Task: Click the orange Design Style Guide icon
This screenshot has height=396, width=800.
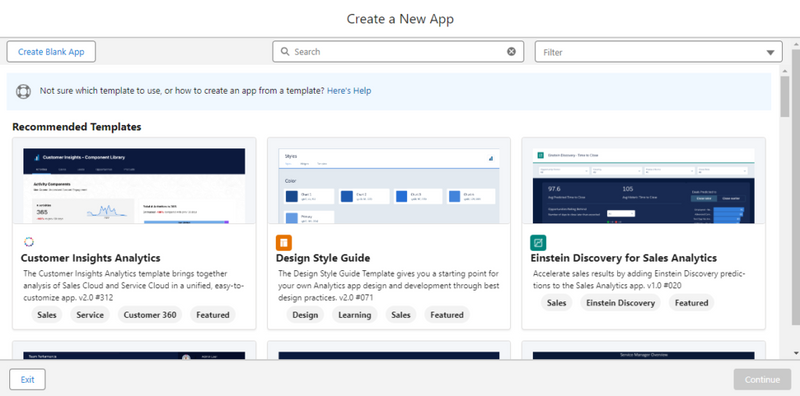Action: coord(284,242)
